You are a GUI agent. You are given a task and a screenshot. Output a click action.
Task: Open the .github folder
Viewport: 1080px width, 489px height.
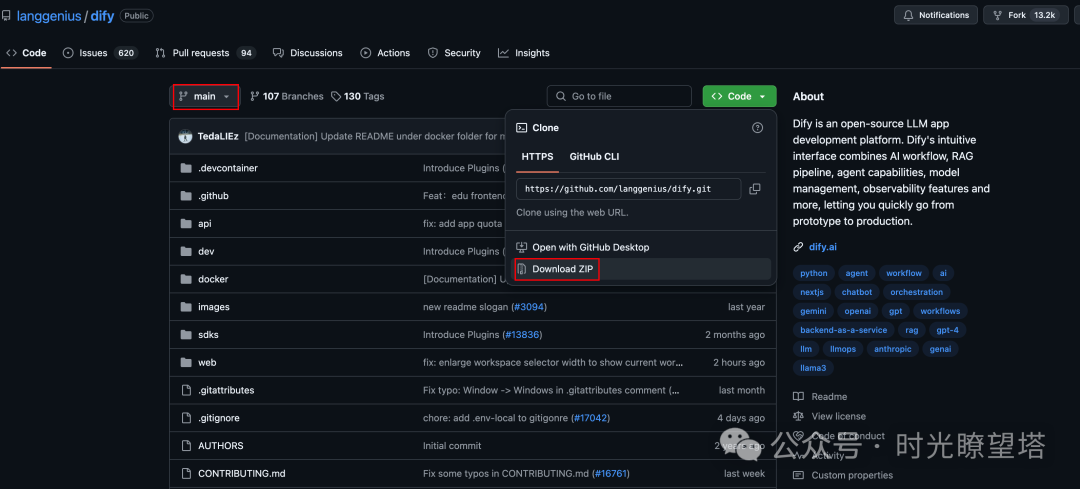pyautogui.click(x=213, y=196)
